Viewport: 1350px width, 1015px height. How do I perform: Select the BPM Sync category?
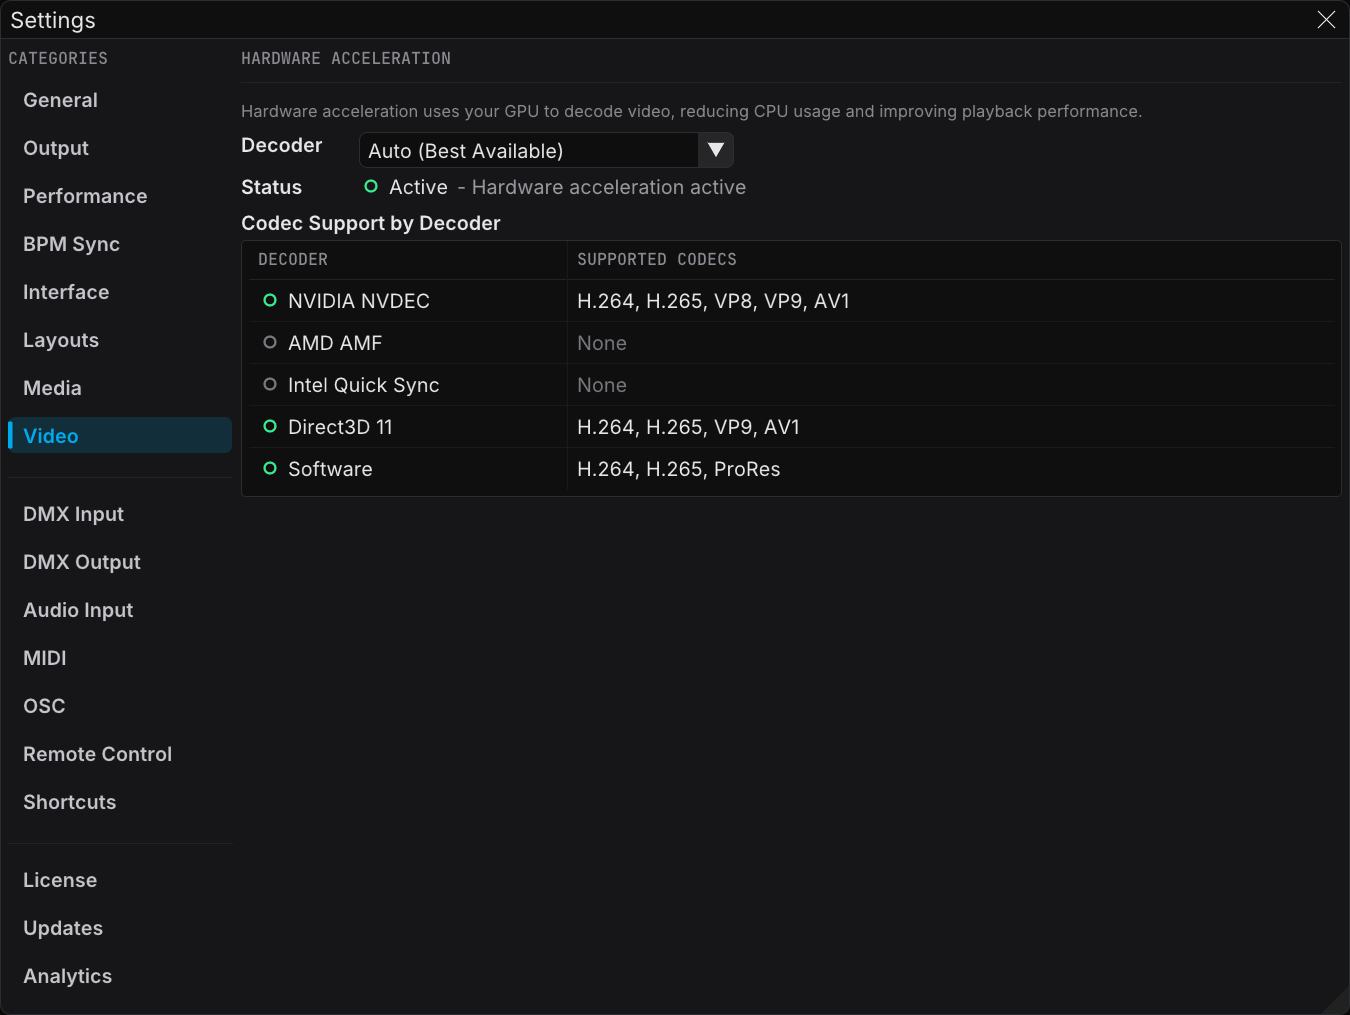point(119,244)
